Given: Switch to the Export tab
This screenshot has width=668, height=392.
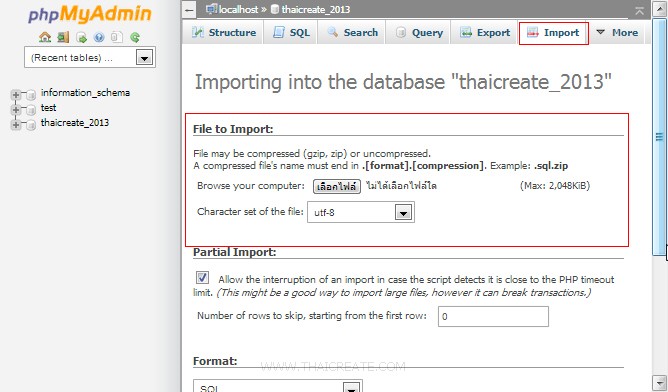Looking at the screenshot, I should [485, 32].
